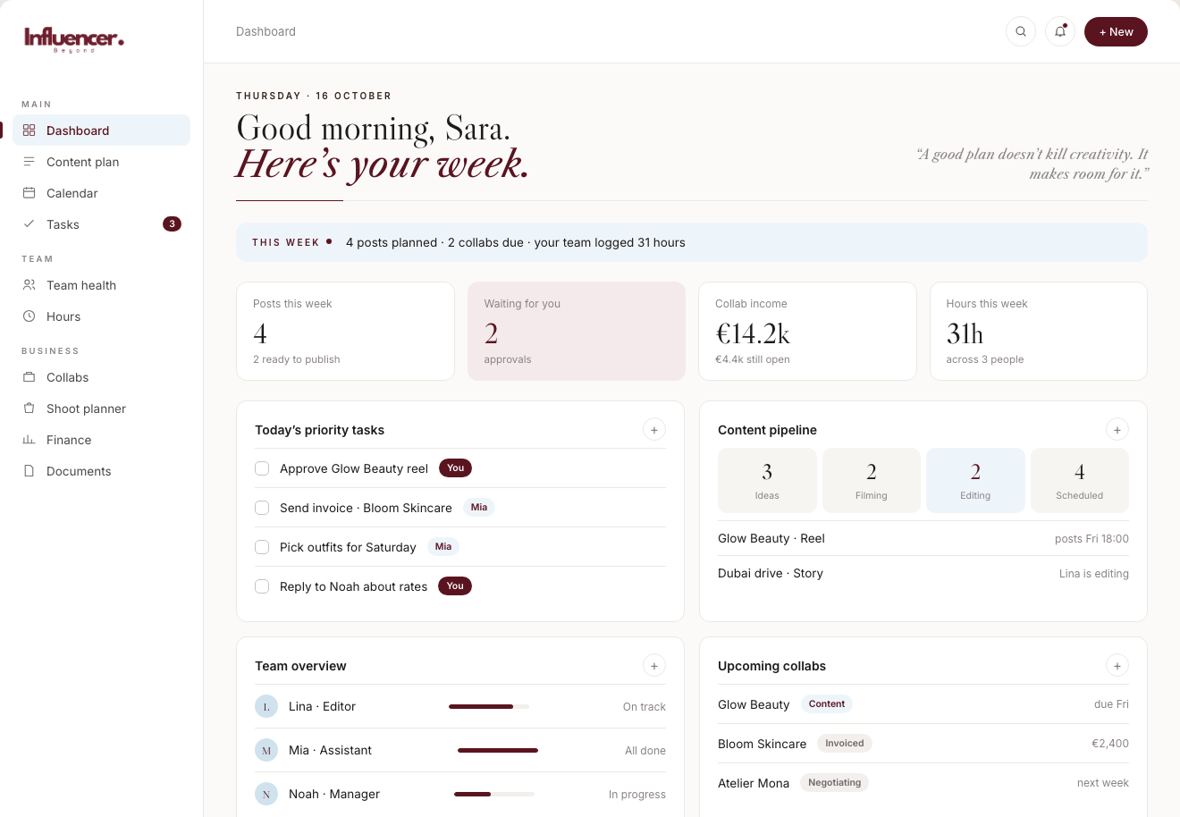
Task: Tick Send invoice Bloom Skincare checkbox
Action: pyautogui.click(x=262, y=508)
